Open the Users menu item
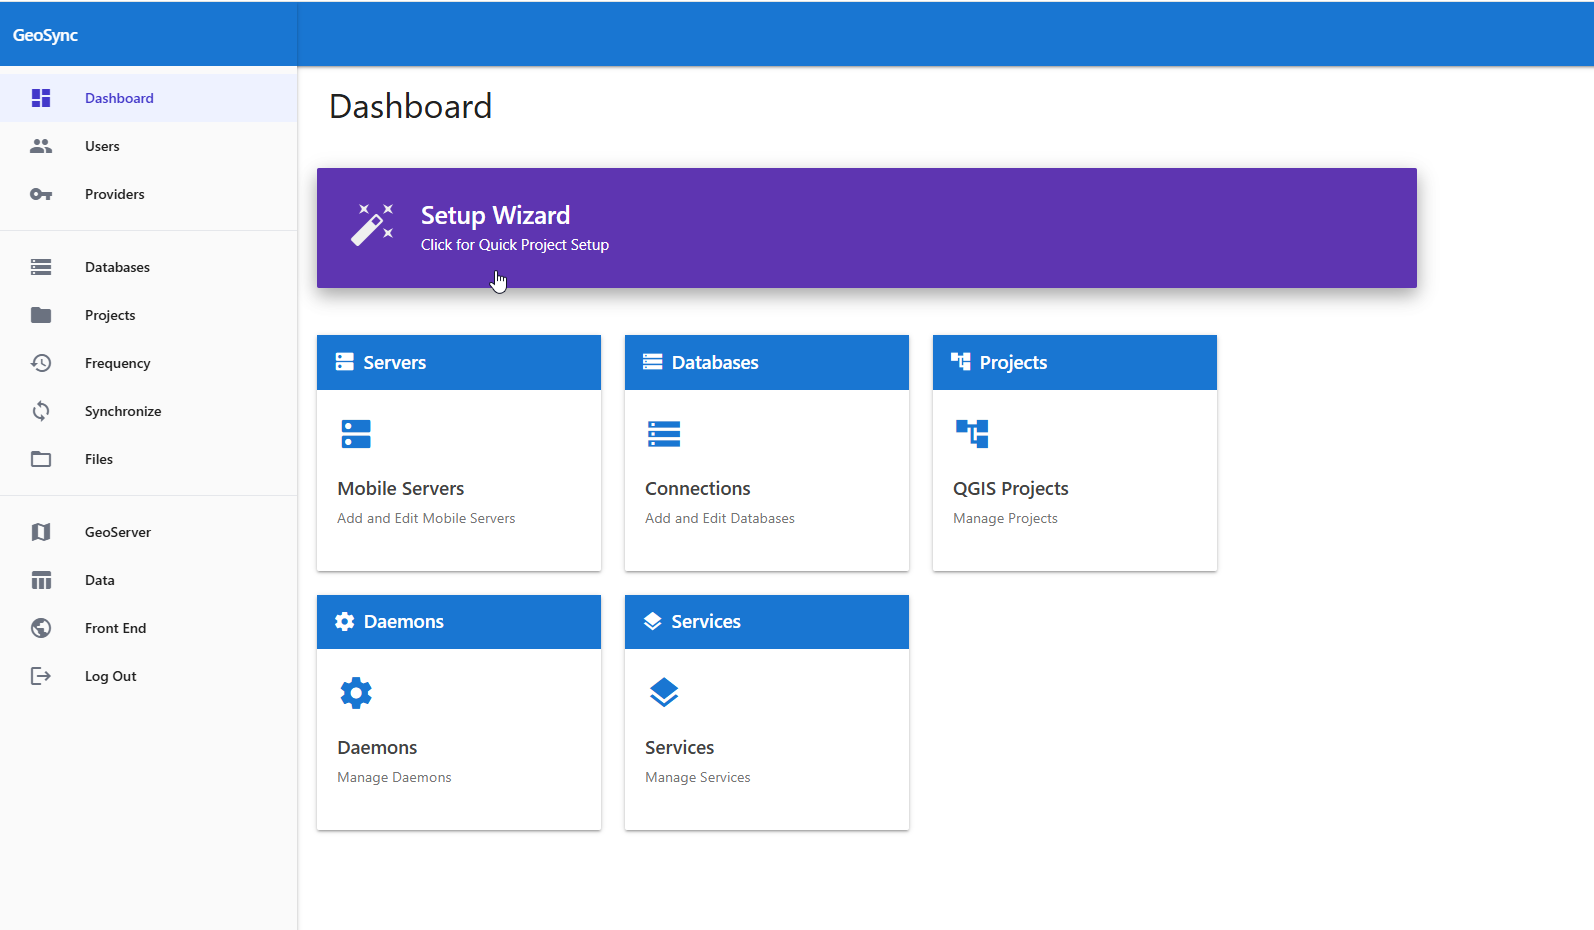The height and width of the screenshot is (930, 1594). point(149,146)
